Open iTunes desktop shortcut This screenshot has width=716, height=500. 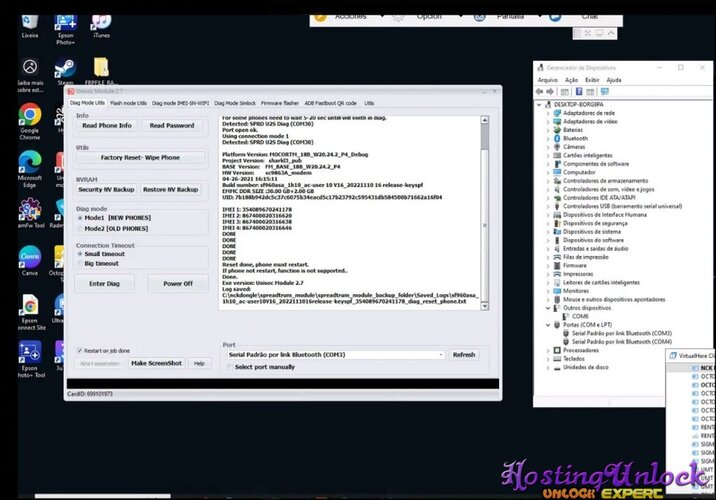[101, 26]
